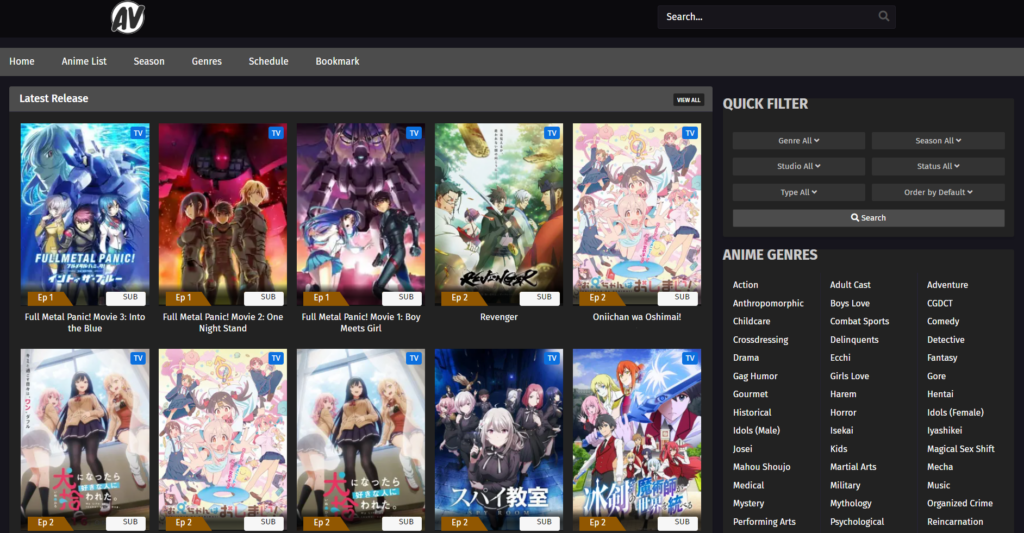Screen dimensions: 1024x533
Task: Open the Oniichan wa Oshimai! title link
Action: click(637, 317)
